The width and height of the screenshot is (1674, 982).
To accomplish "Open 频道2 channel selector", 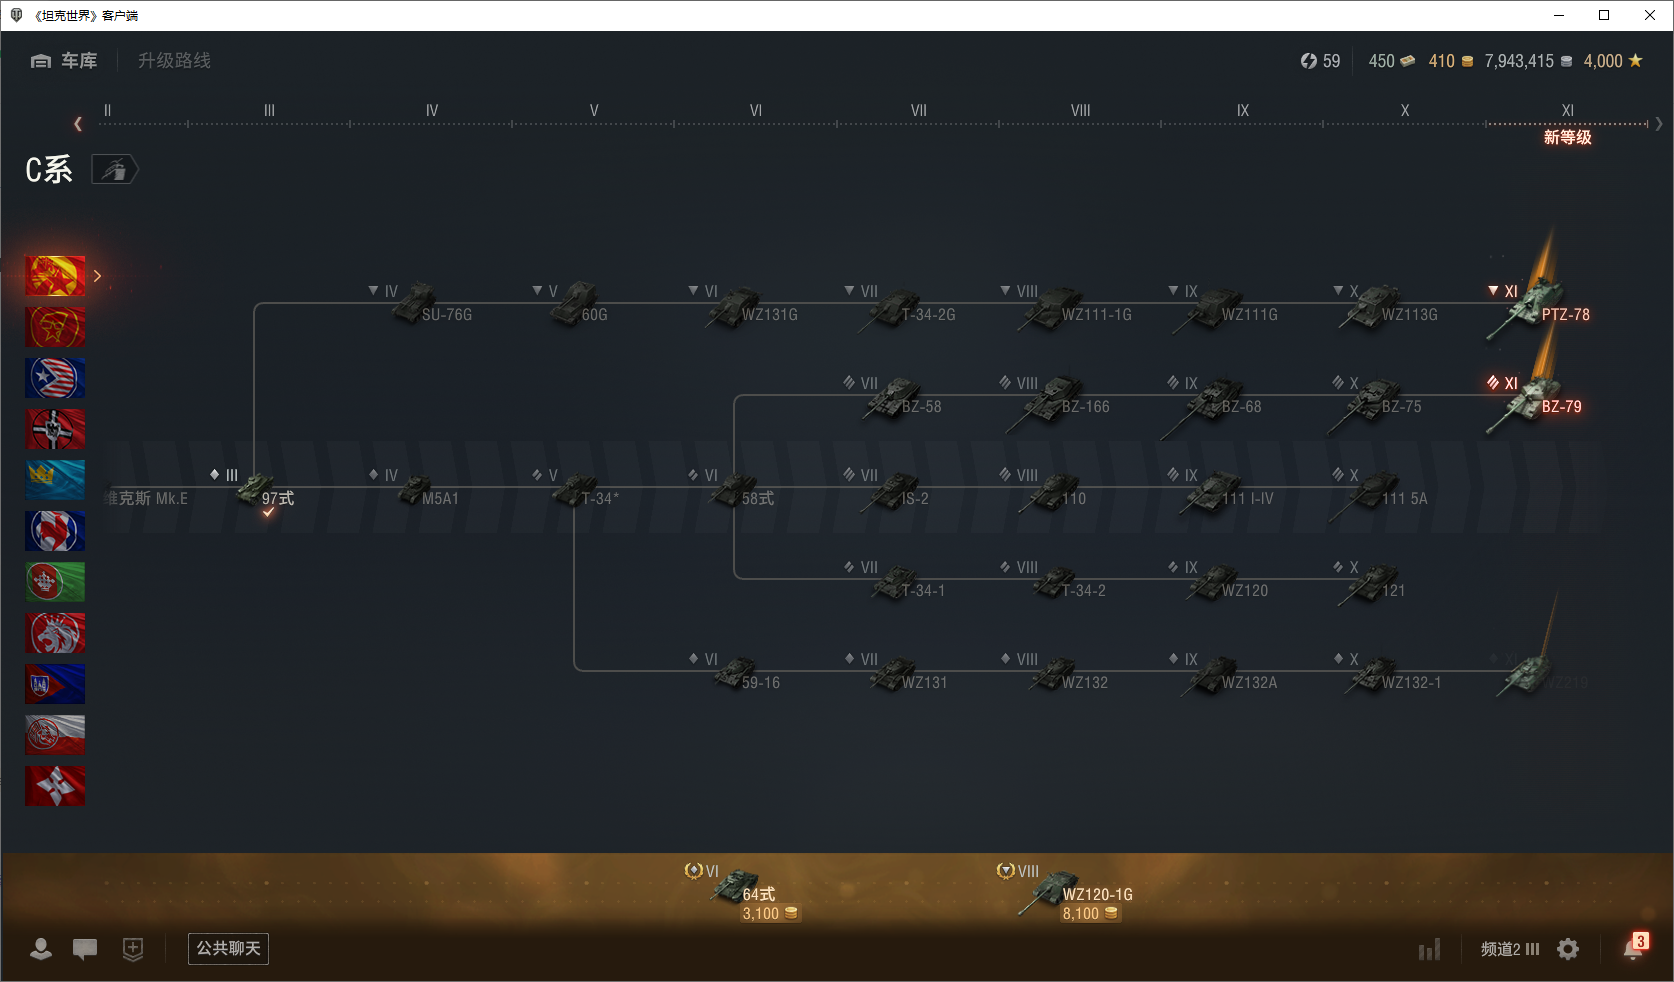I will pos(1510,949).
